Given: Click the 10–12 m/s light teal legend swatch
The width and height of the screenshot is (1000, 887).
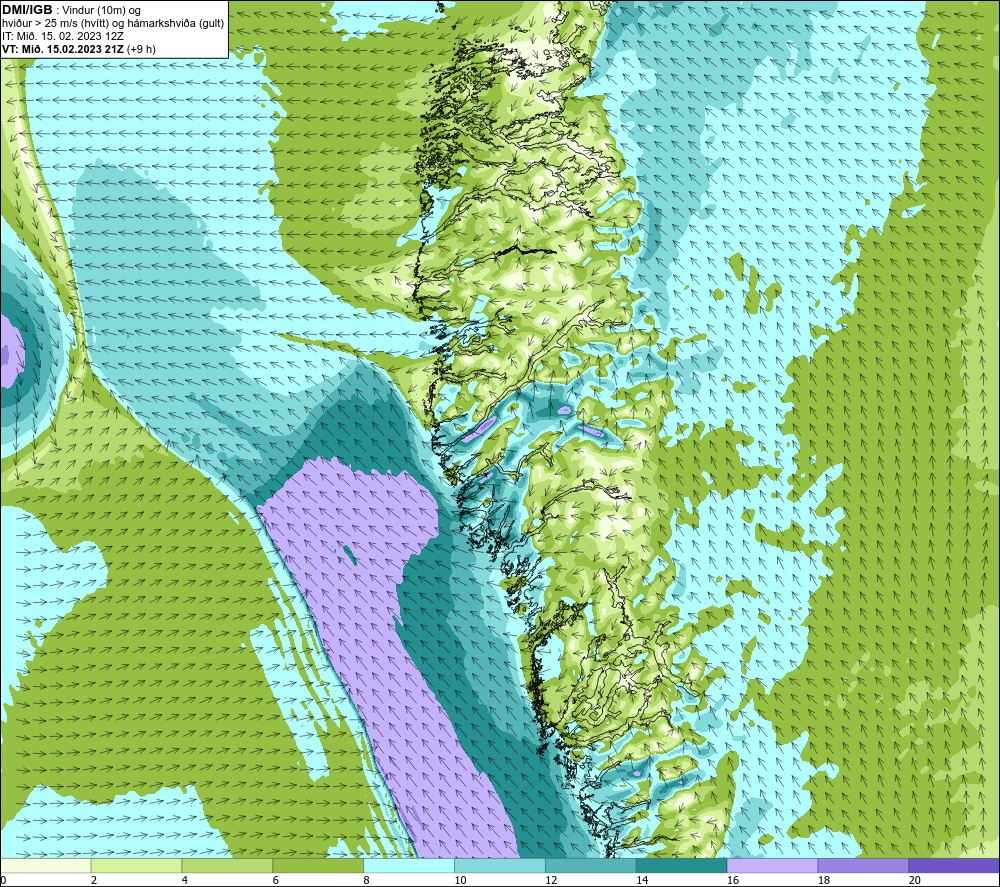Looking at the screenshot, I should click(500, 865).
